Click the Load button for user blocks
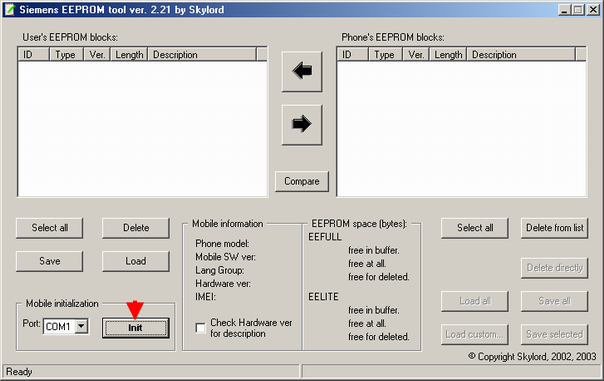 pyautogui.click(x=136, y=261)
